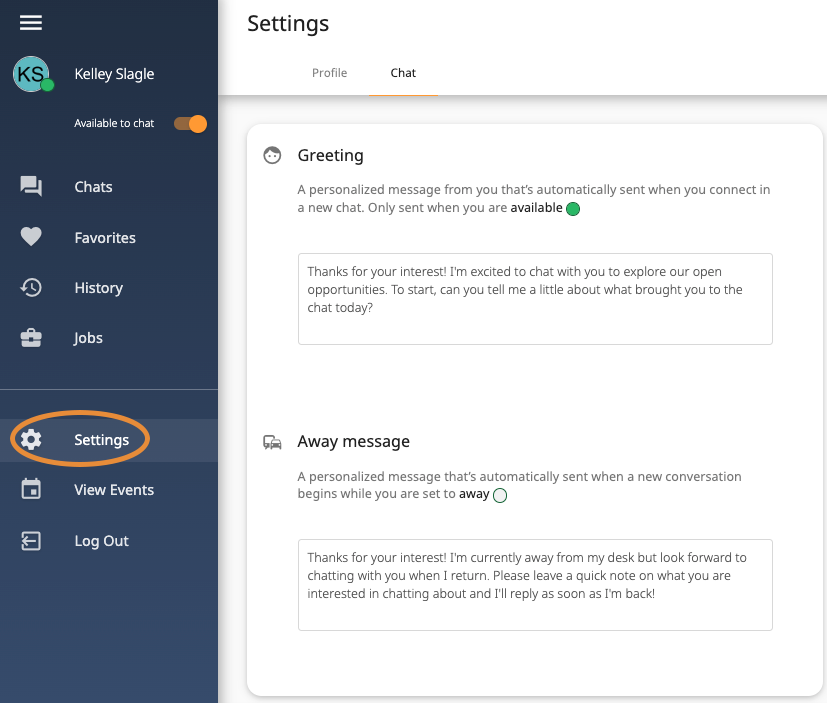The height and width of the screenshot is (703, 827).
Task: Click the Log Out link
Action: pos(101,541)
